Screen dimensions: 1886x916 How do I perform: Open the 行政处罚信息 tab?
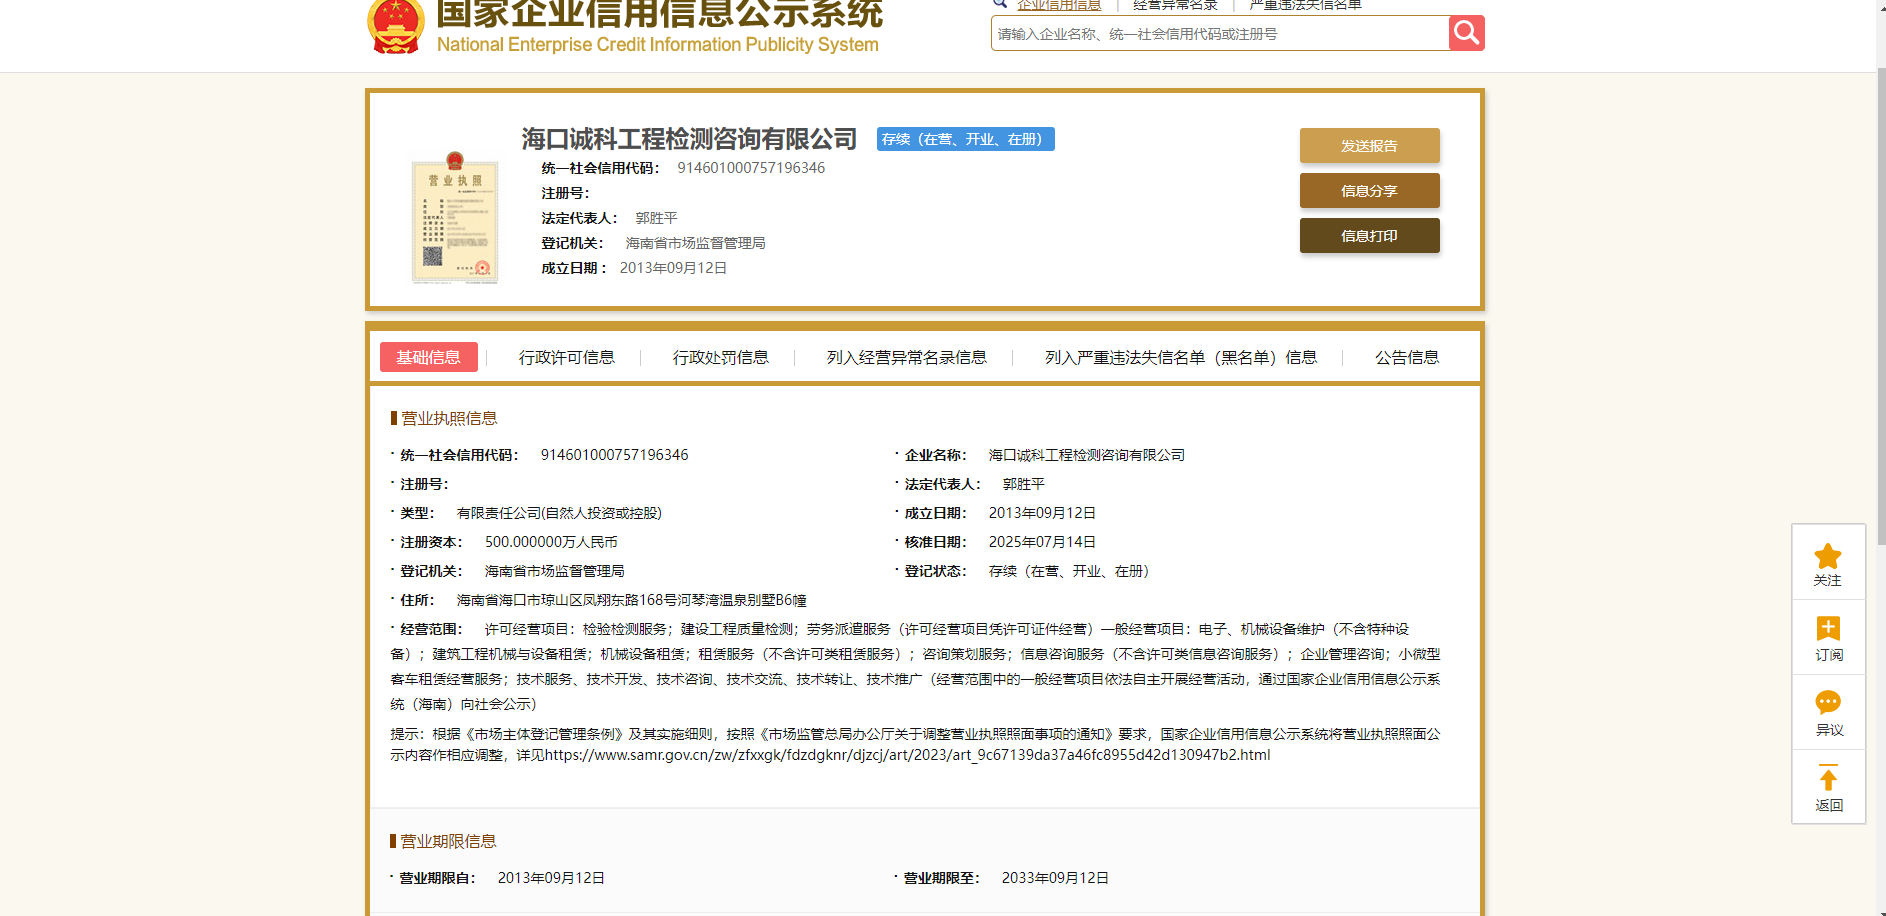[x=720, y=357]
